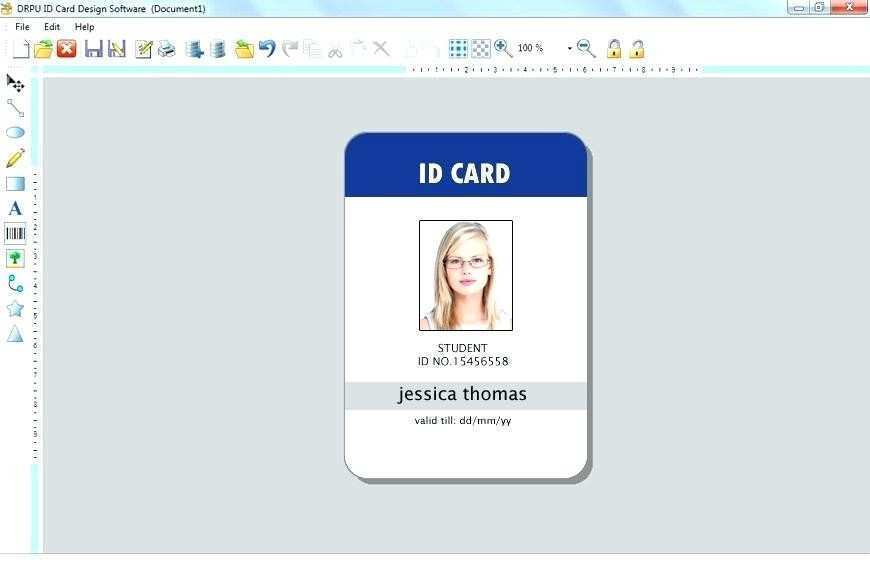Open the Help menu

(84, 27)
